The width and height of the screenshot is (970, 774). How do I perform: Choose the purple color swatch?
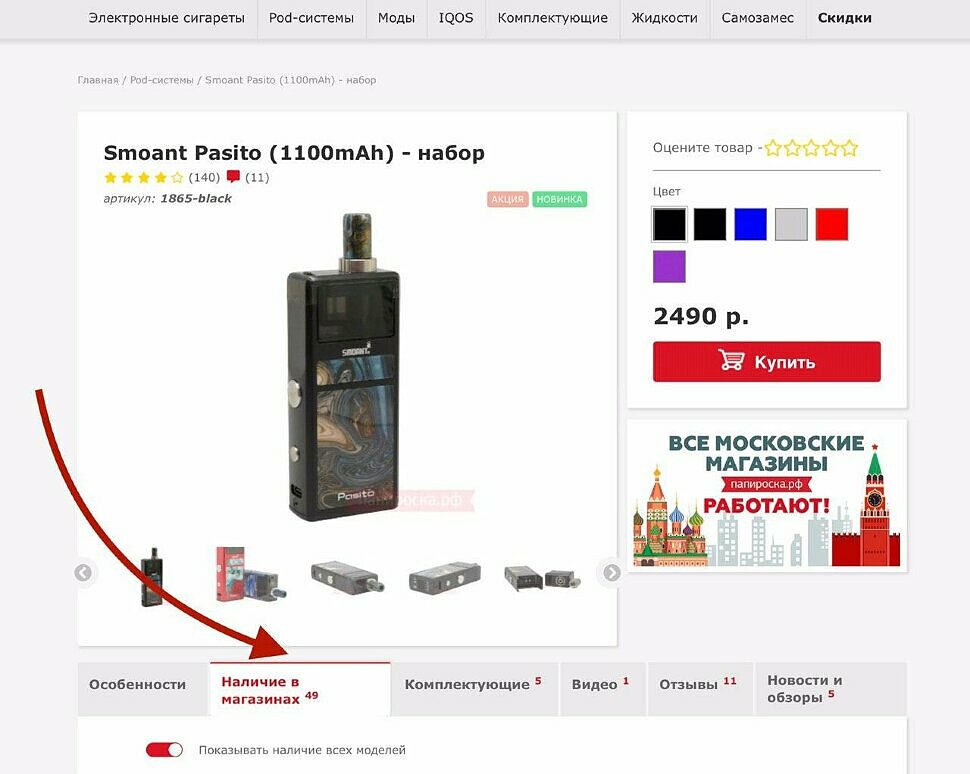[669, 267]
